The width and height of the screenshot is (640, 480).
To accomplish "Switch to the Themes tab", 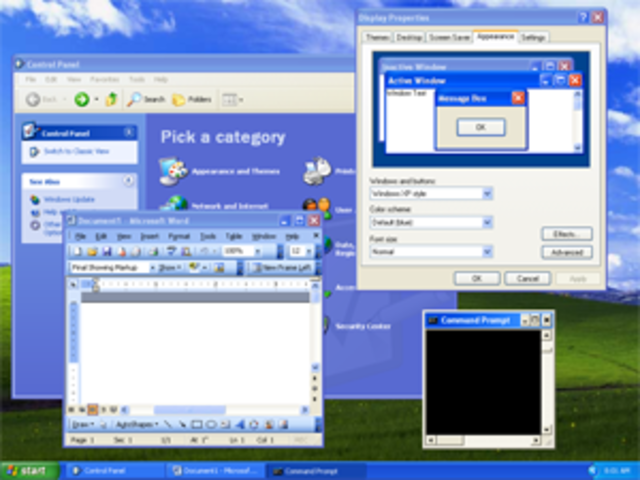I will click(377, 38).
